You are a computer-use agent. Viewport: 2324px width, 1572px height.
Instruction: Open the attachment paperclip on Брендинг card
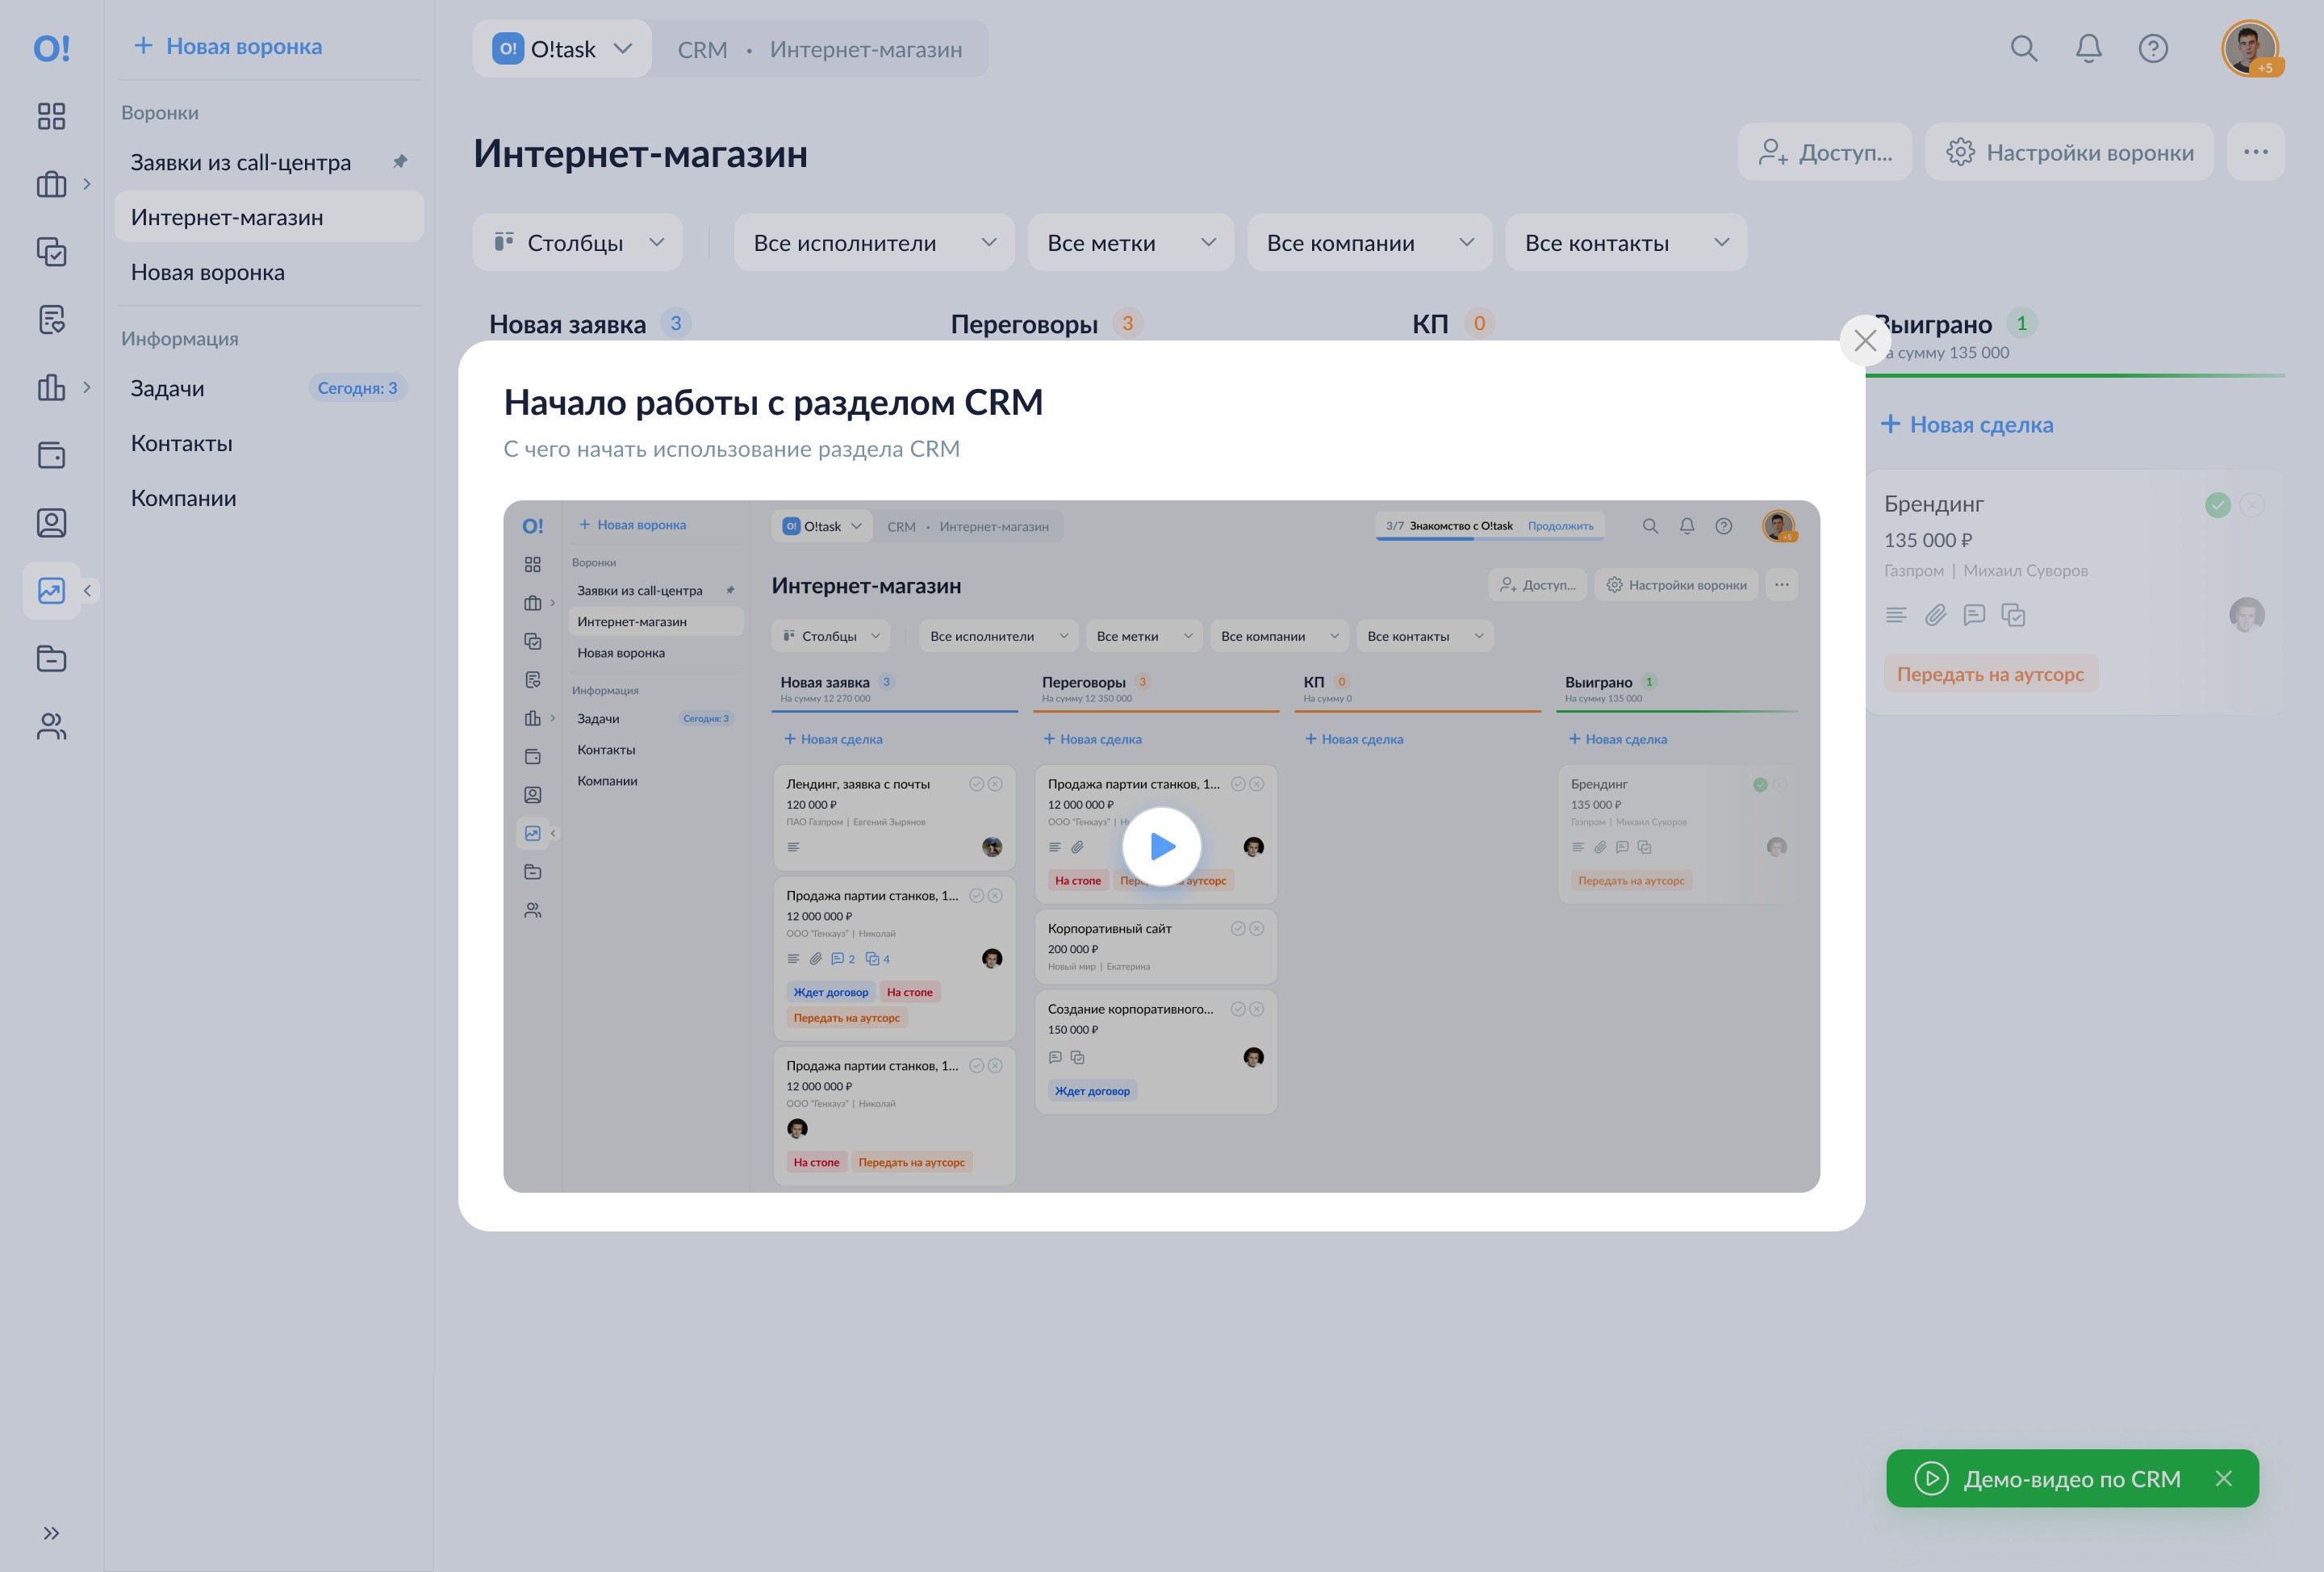coord(1936,615)
